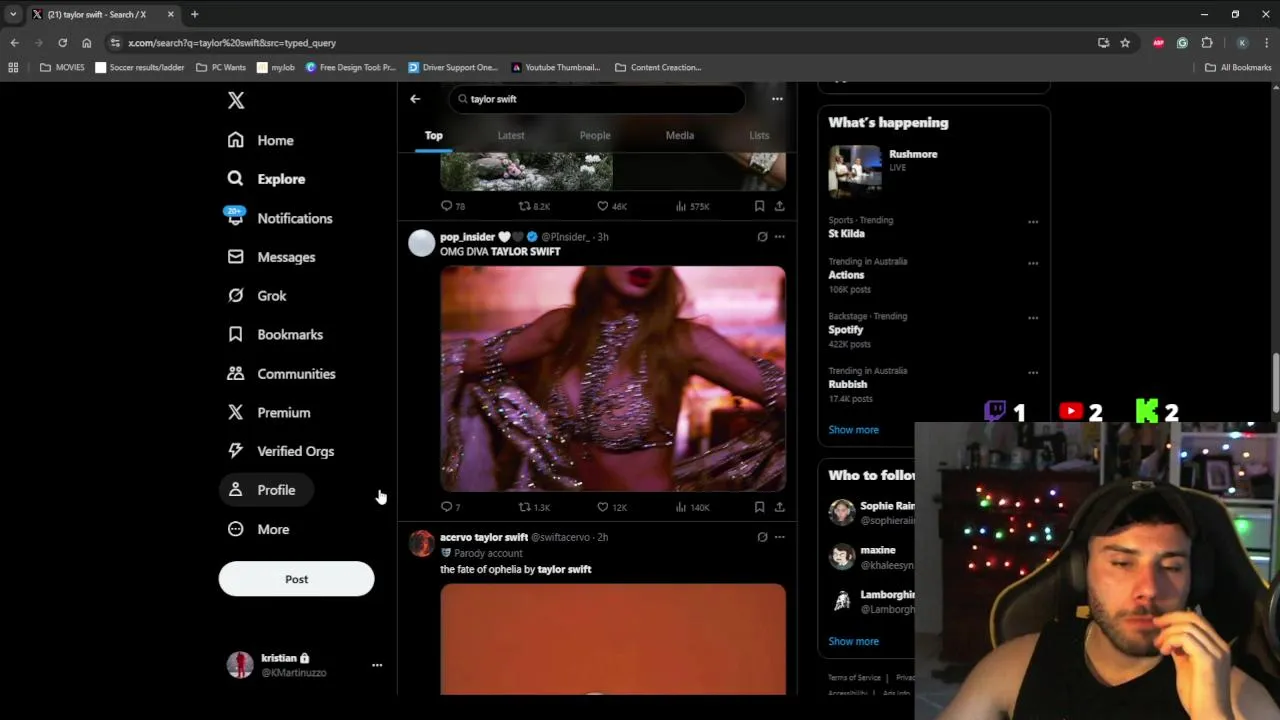Reply to post with 78 replies
The height and width of the screenshot is (720, 1280).
tap(453, 206)
